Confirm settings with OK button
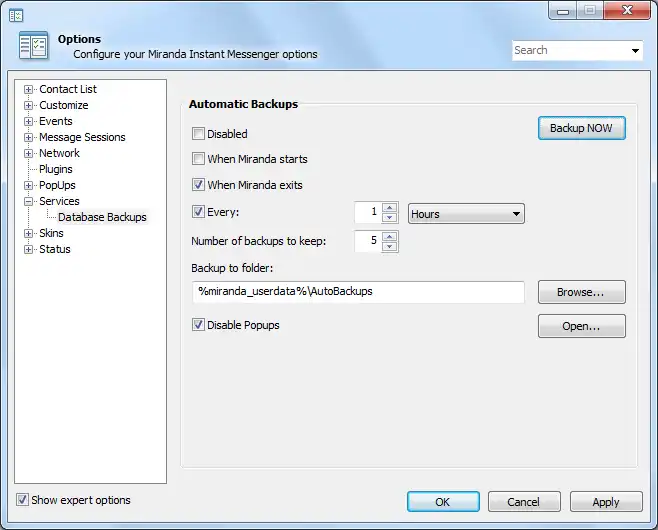 443,502
